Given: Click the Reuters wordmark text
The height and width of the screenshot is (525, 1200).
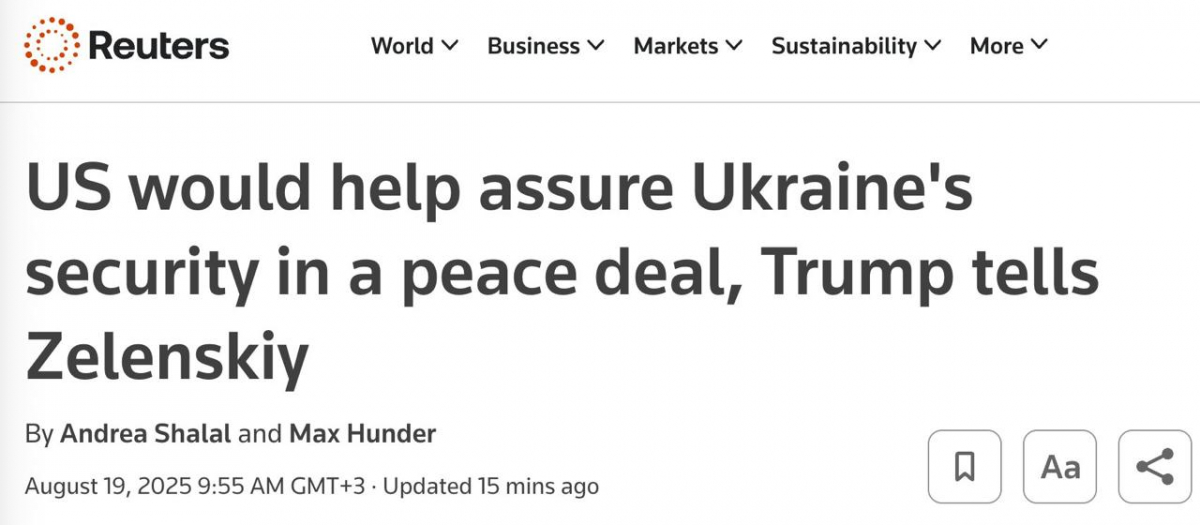Looking at the screenshot, I should point(158,46).
